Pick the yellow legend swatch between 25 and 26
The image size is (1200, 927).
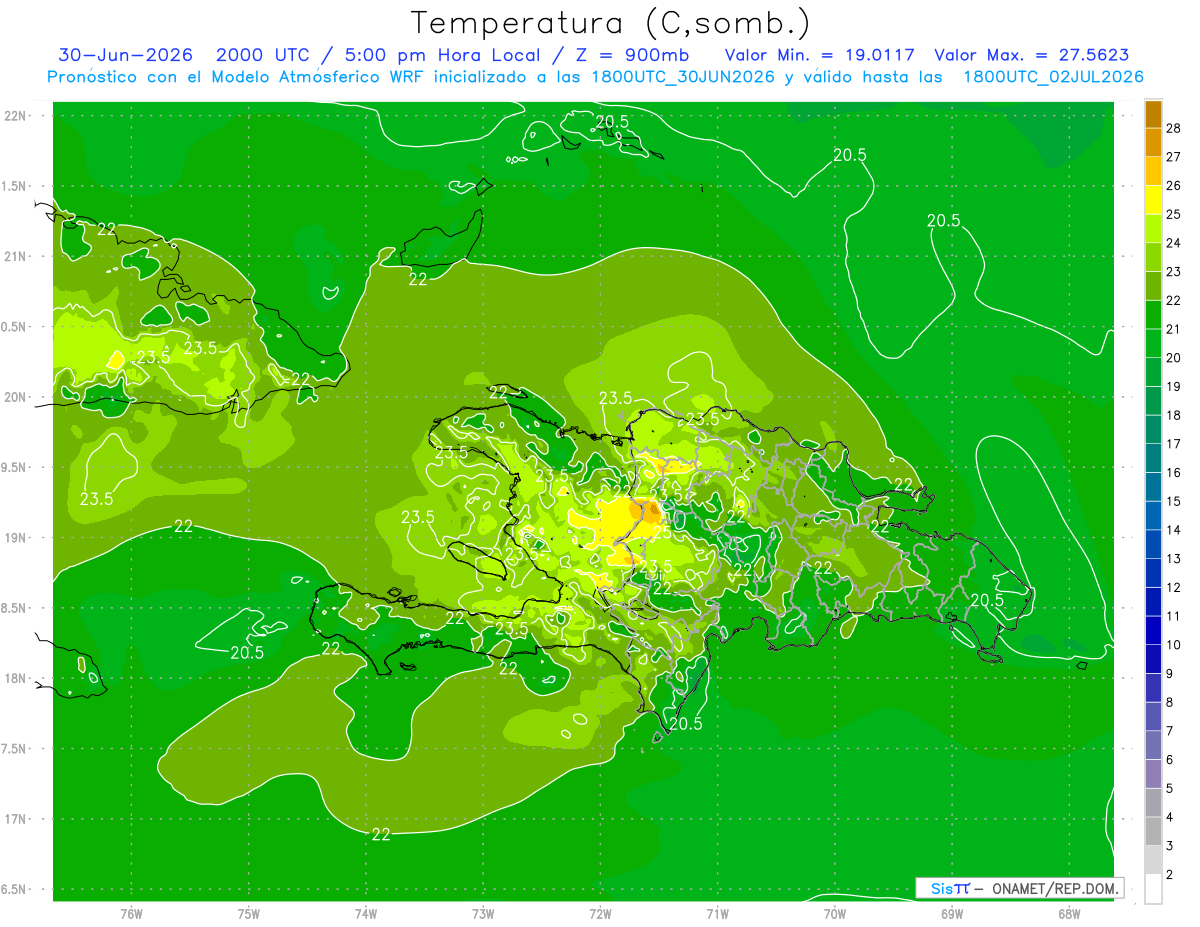1153,200
